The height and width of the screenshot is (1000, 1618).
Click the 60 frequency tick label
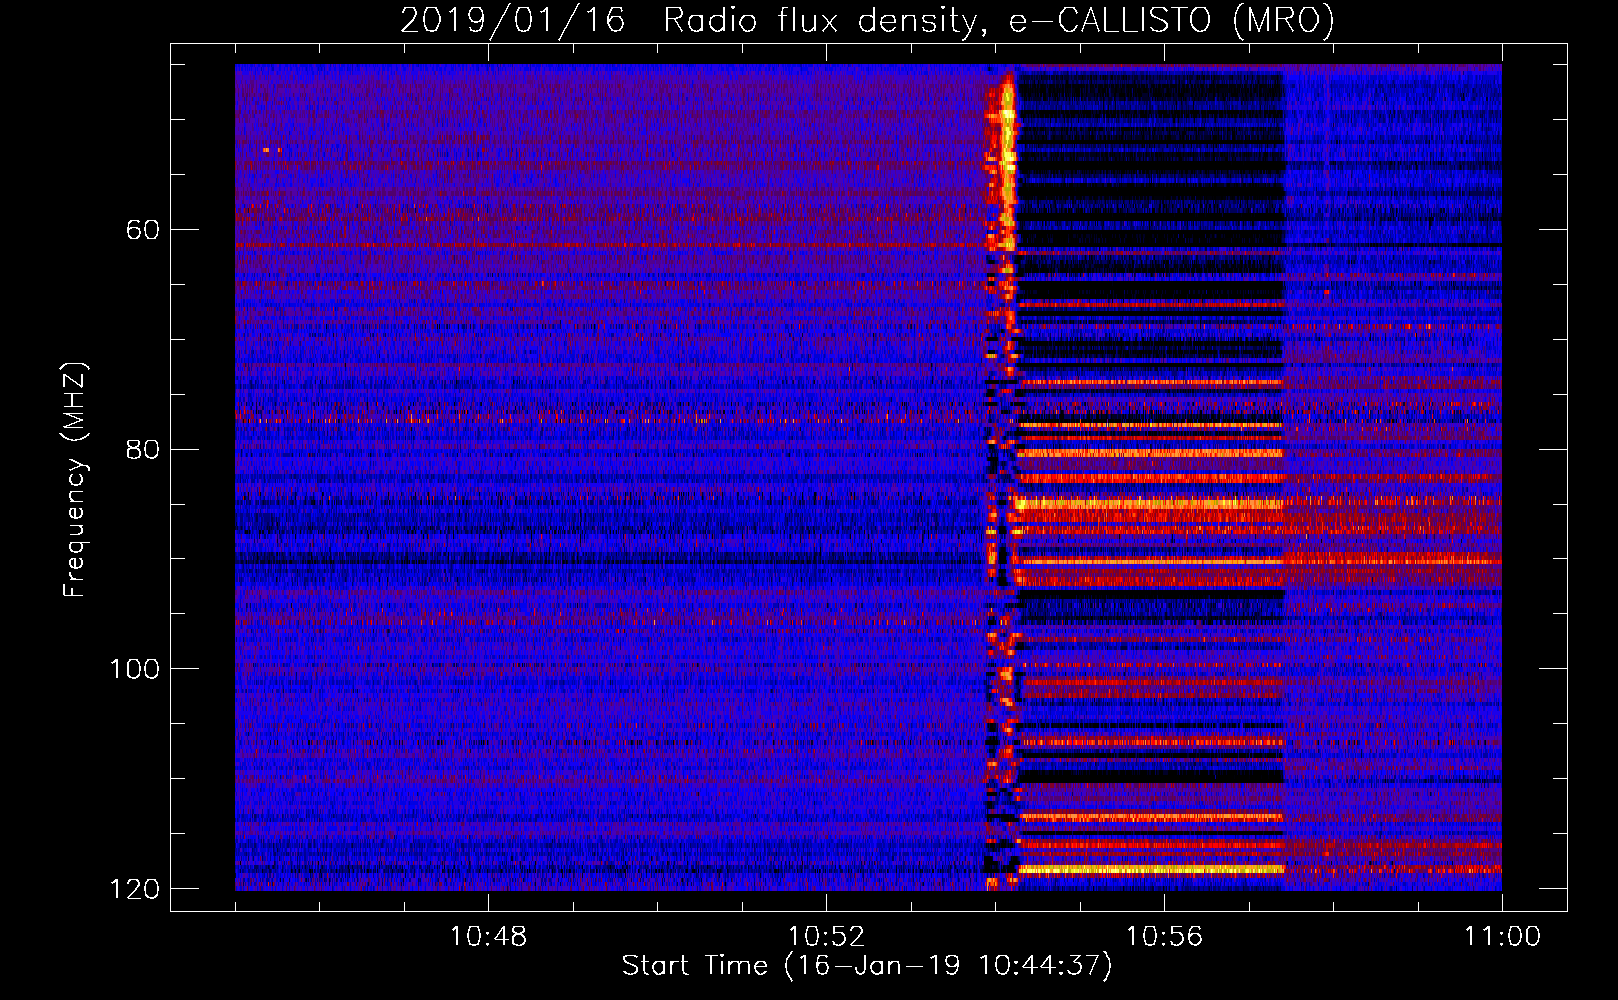[143, 230]
